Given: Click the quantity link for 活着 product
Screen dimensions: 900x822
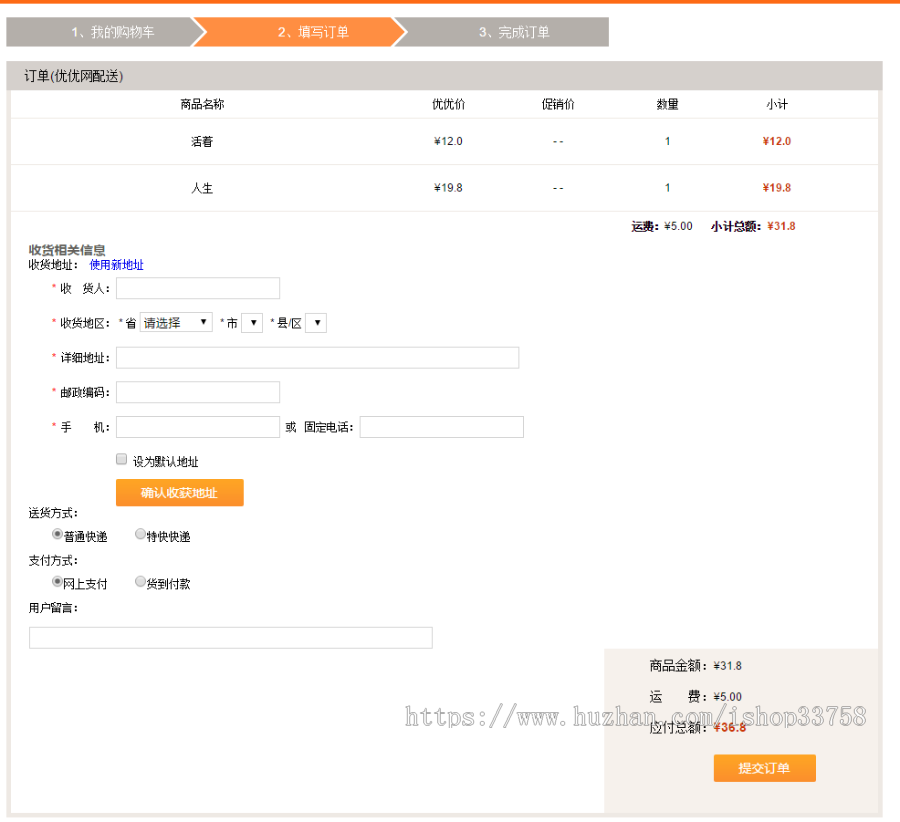Looking at the screenshot, I should tap(667, 141).
